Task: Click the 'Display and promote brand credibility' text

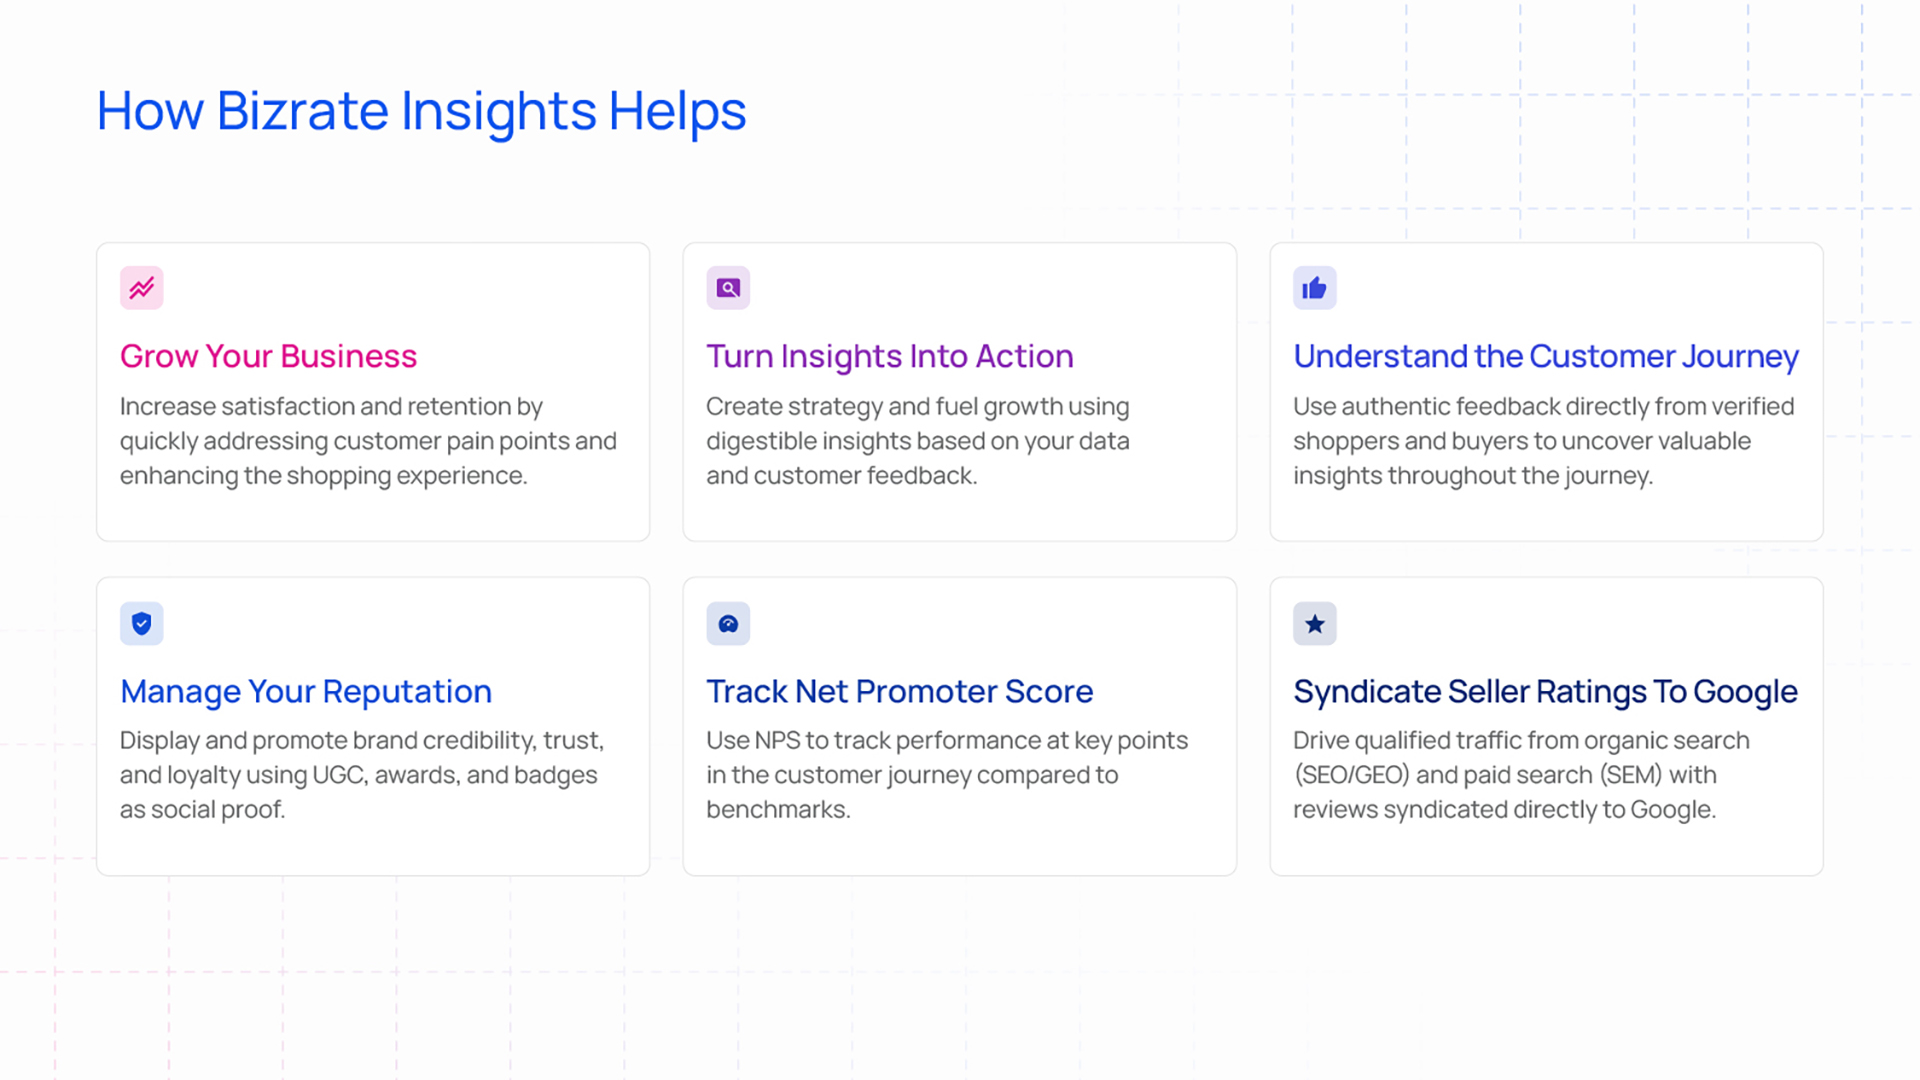Action: tap(362, 775)
